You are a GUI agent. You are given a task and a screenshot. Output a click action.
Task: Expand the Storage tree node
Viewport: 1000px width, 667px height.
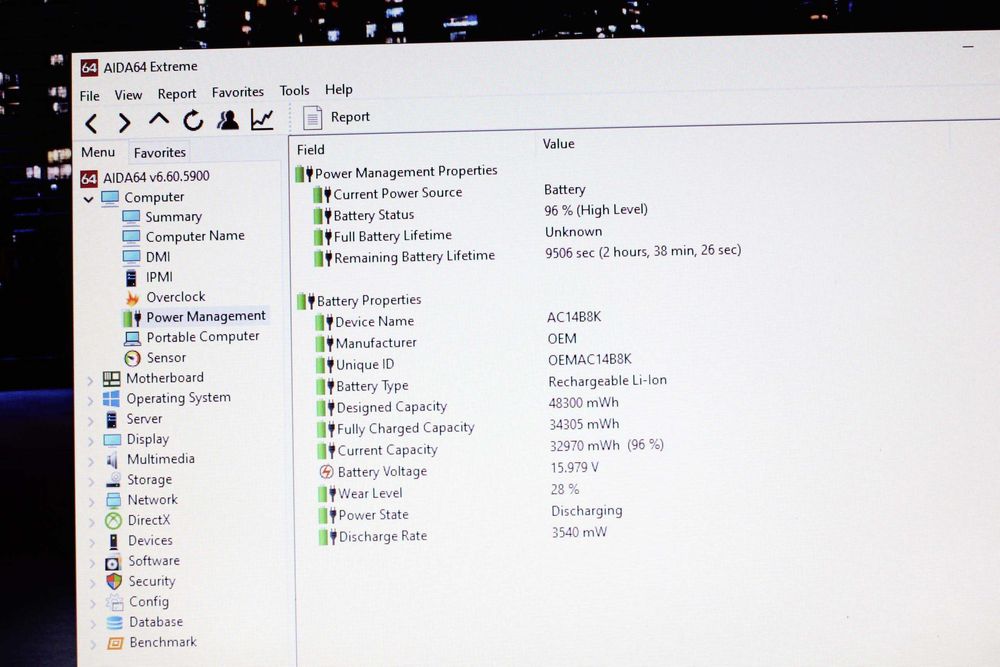(x=91, y=482)
